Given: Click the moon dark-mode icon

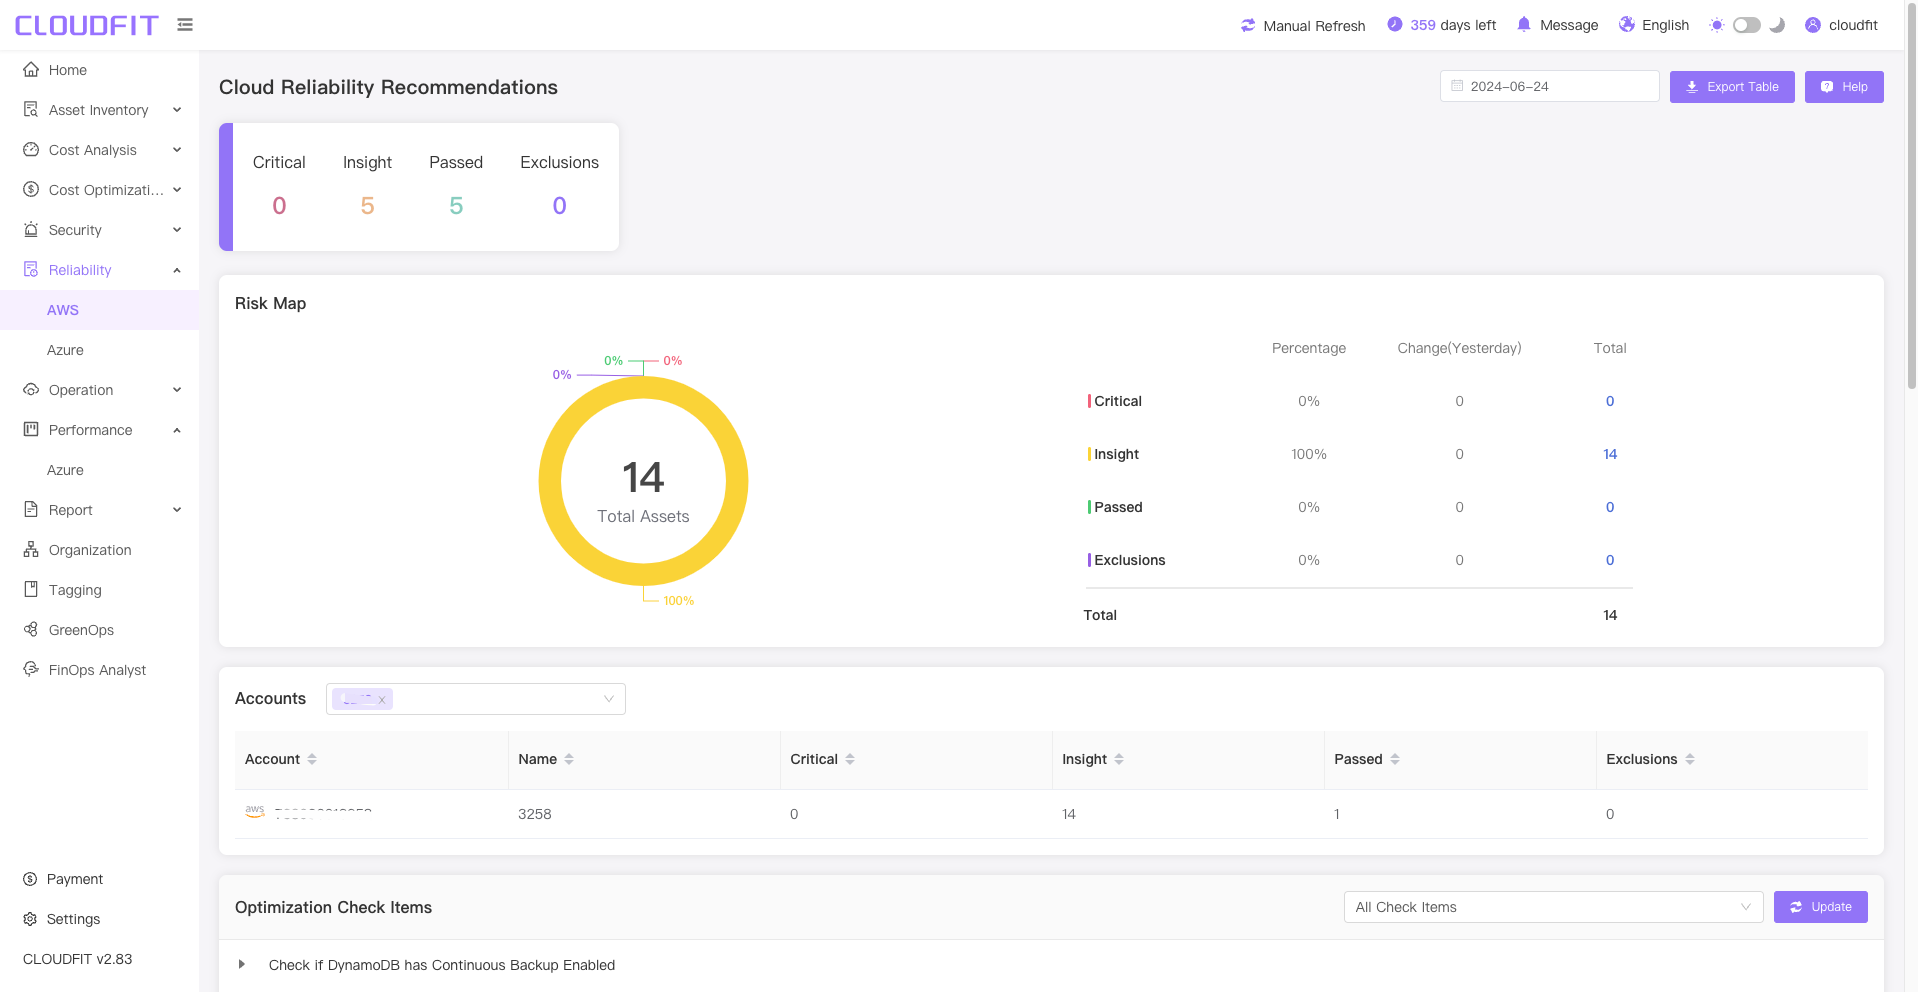Looking at the screenshot, I should [x=1777, y=25].
